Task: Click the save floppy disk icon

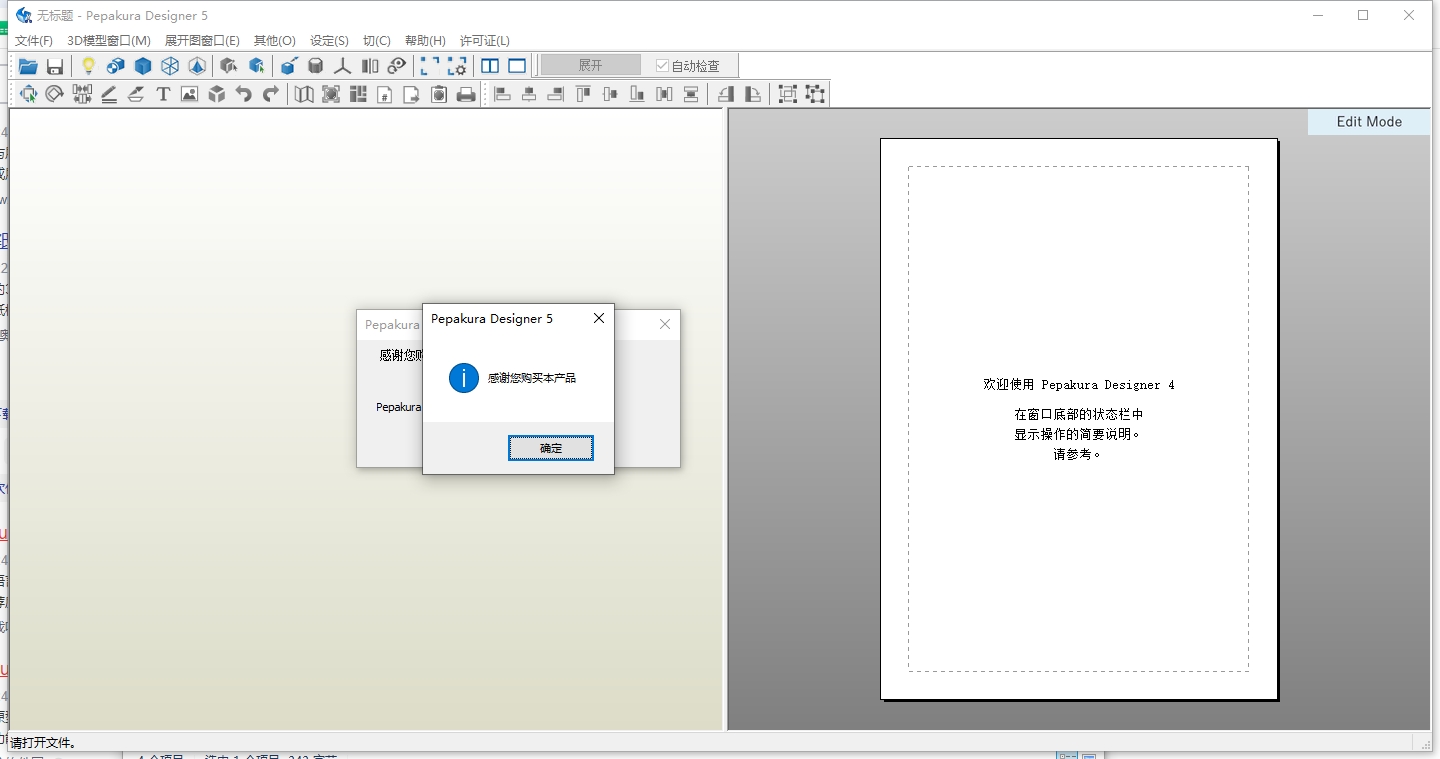Action: tap(55, 66)
